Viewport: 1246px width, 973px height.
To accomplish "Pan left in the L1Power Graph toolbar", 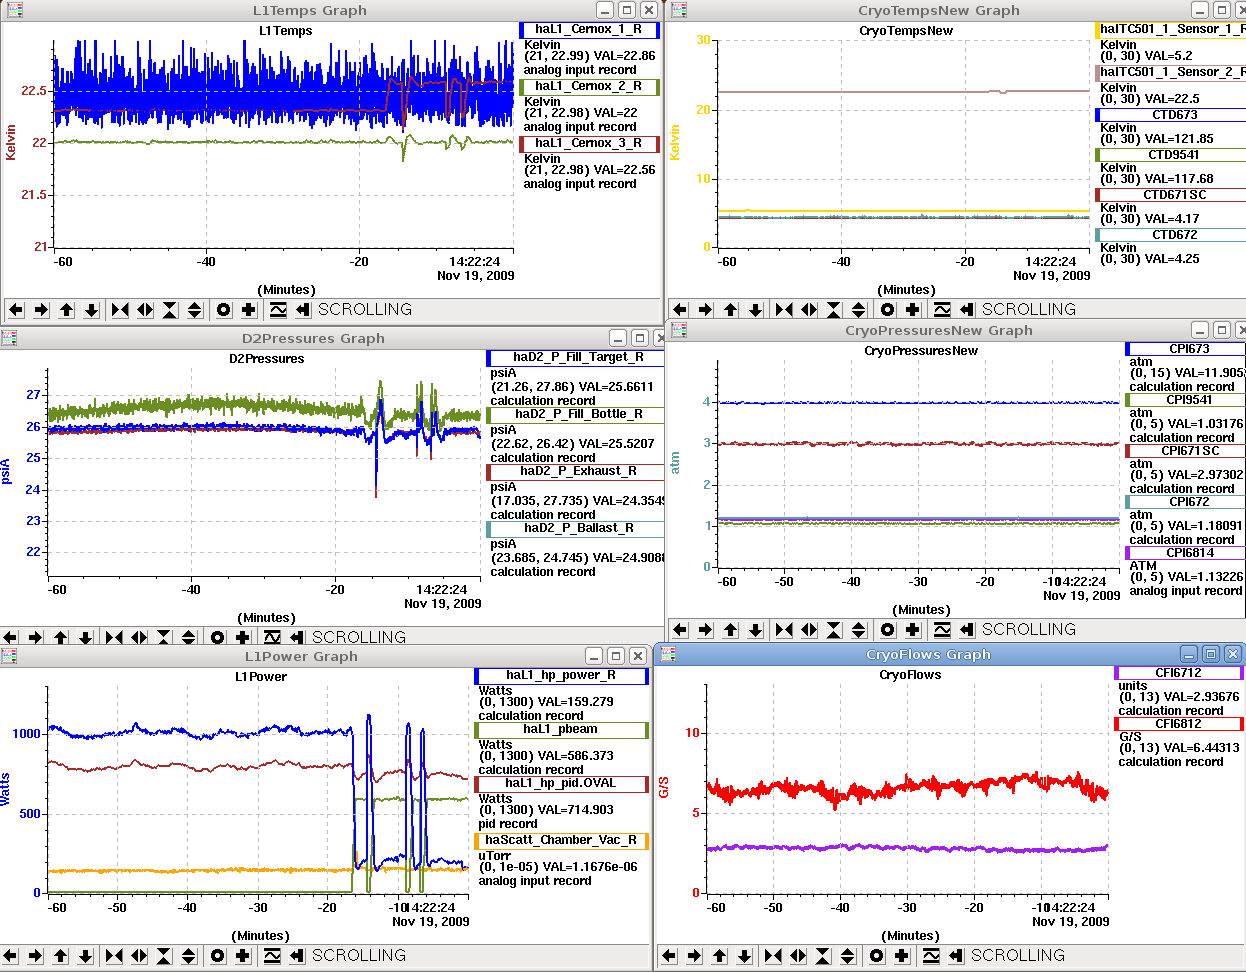I will click(x=11, y=956).
